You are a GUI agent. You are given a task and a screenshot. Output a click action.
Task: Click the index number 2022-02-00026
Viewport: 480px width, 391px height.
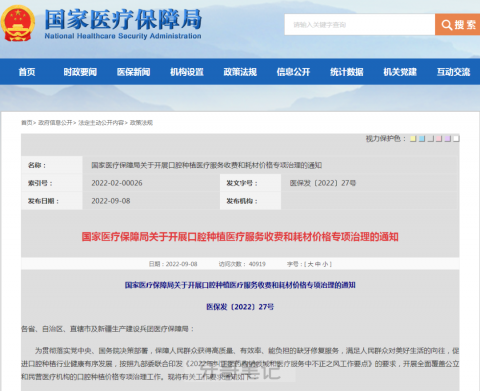click(117, 183)
